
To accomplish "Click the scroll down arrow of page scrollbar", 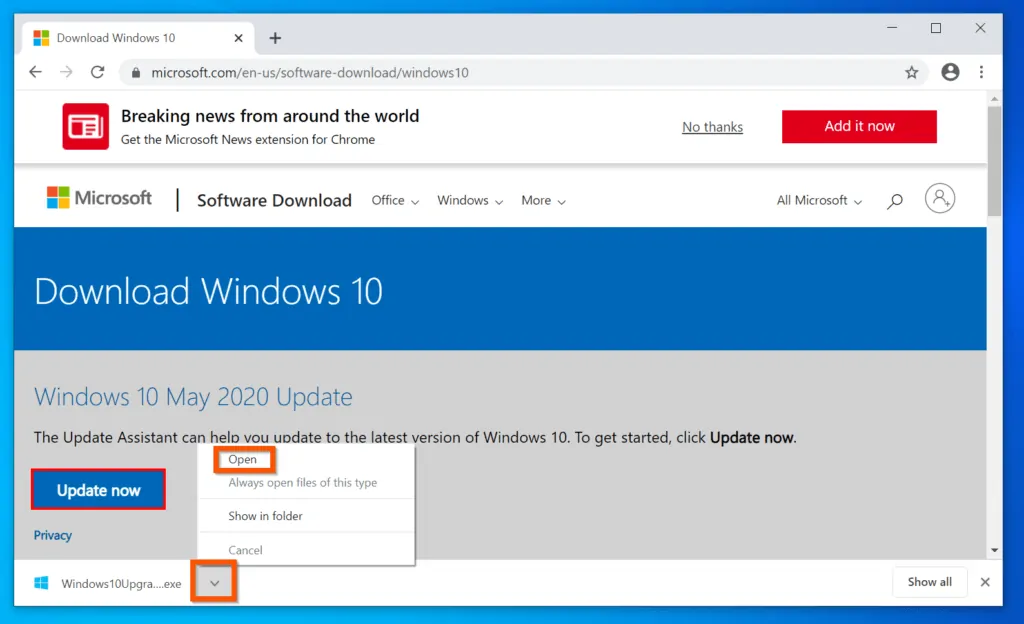I will click(x=994, y=550).
